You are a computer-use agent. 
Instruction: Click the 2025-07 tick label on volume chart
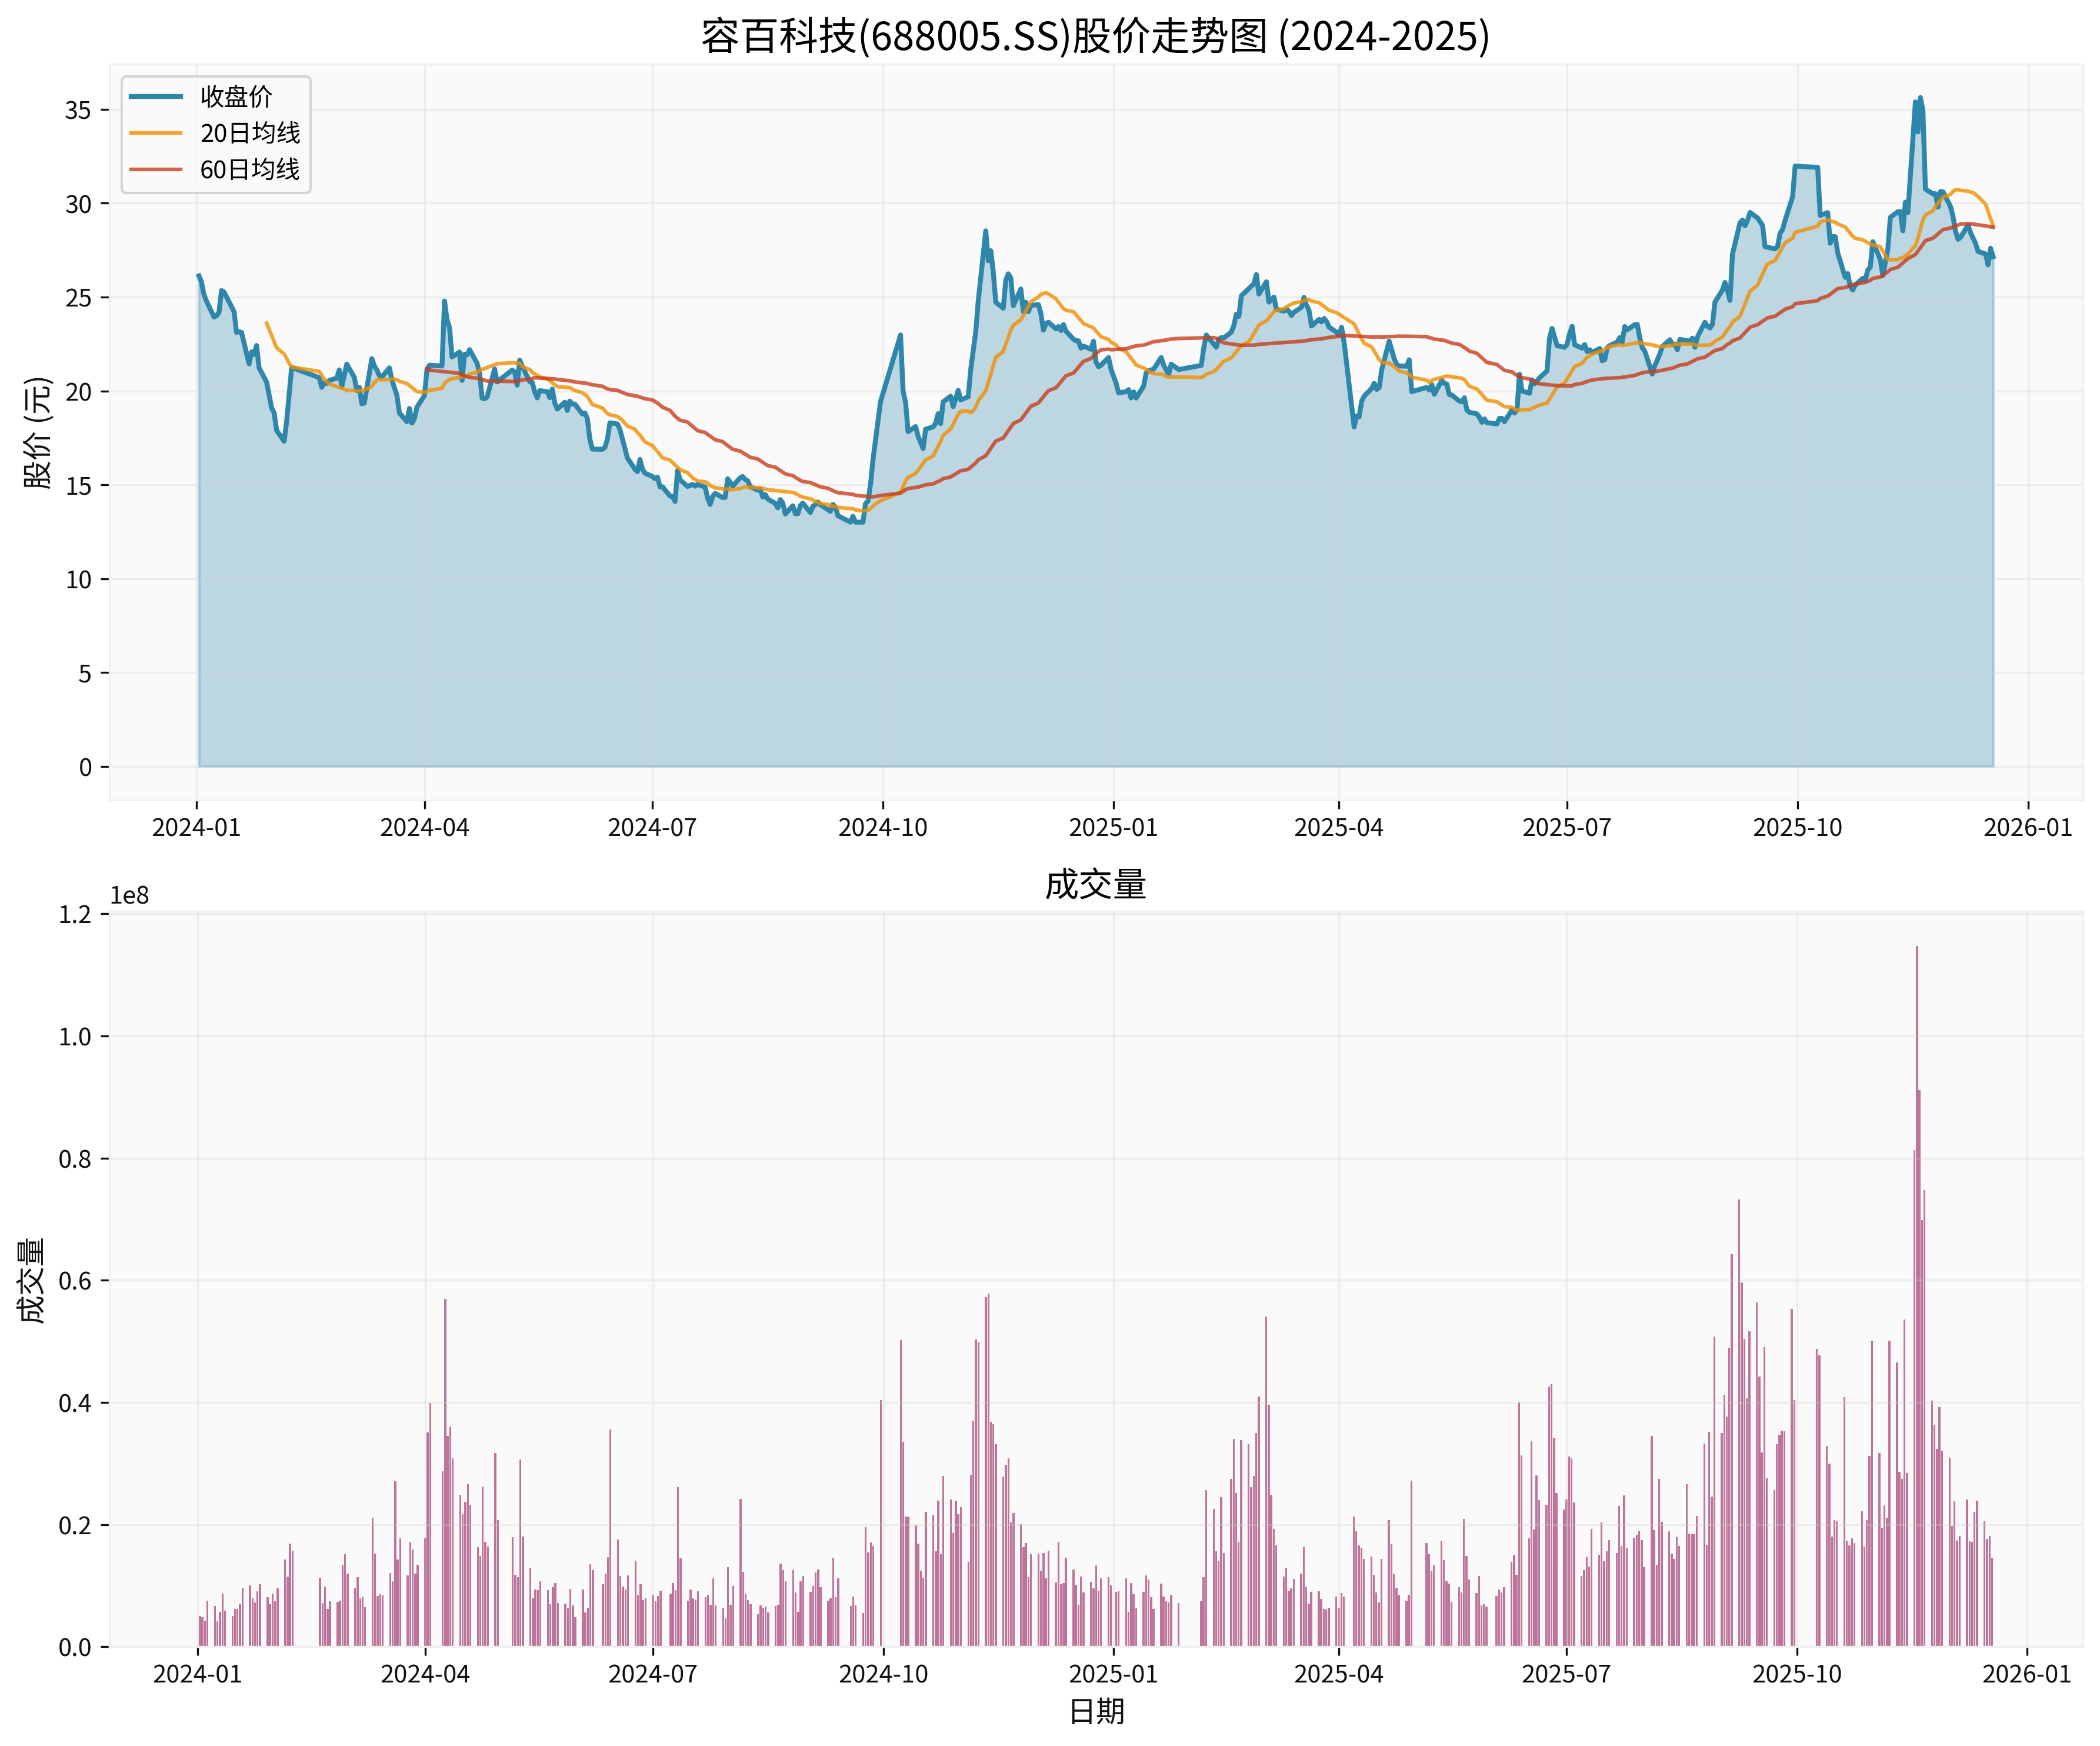point(1566,1674)
